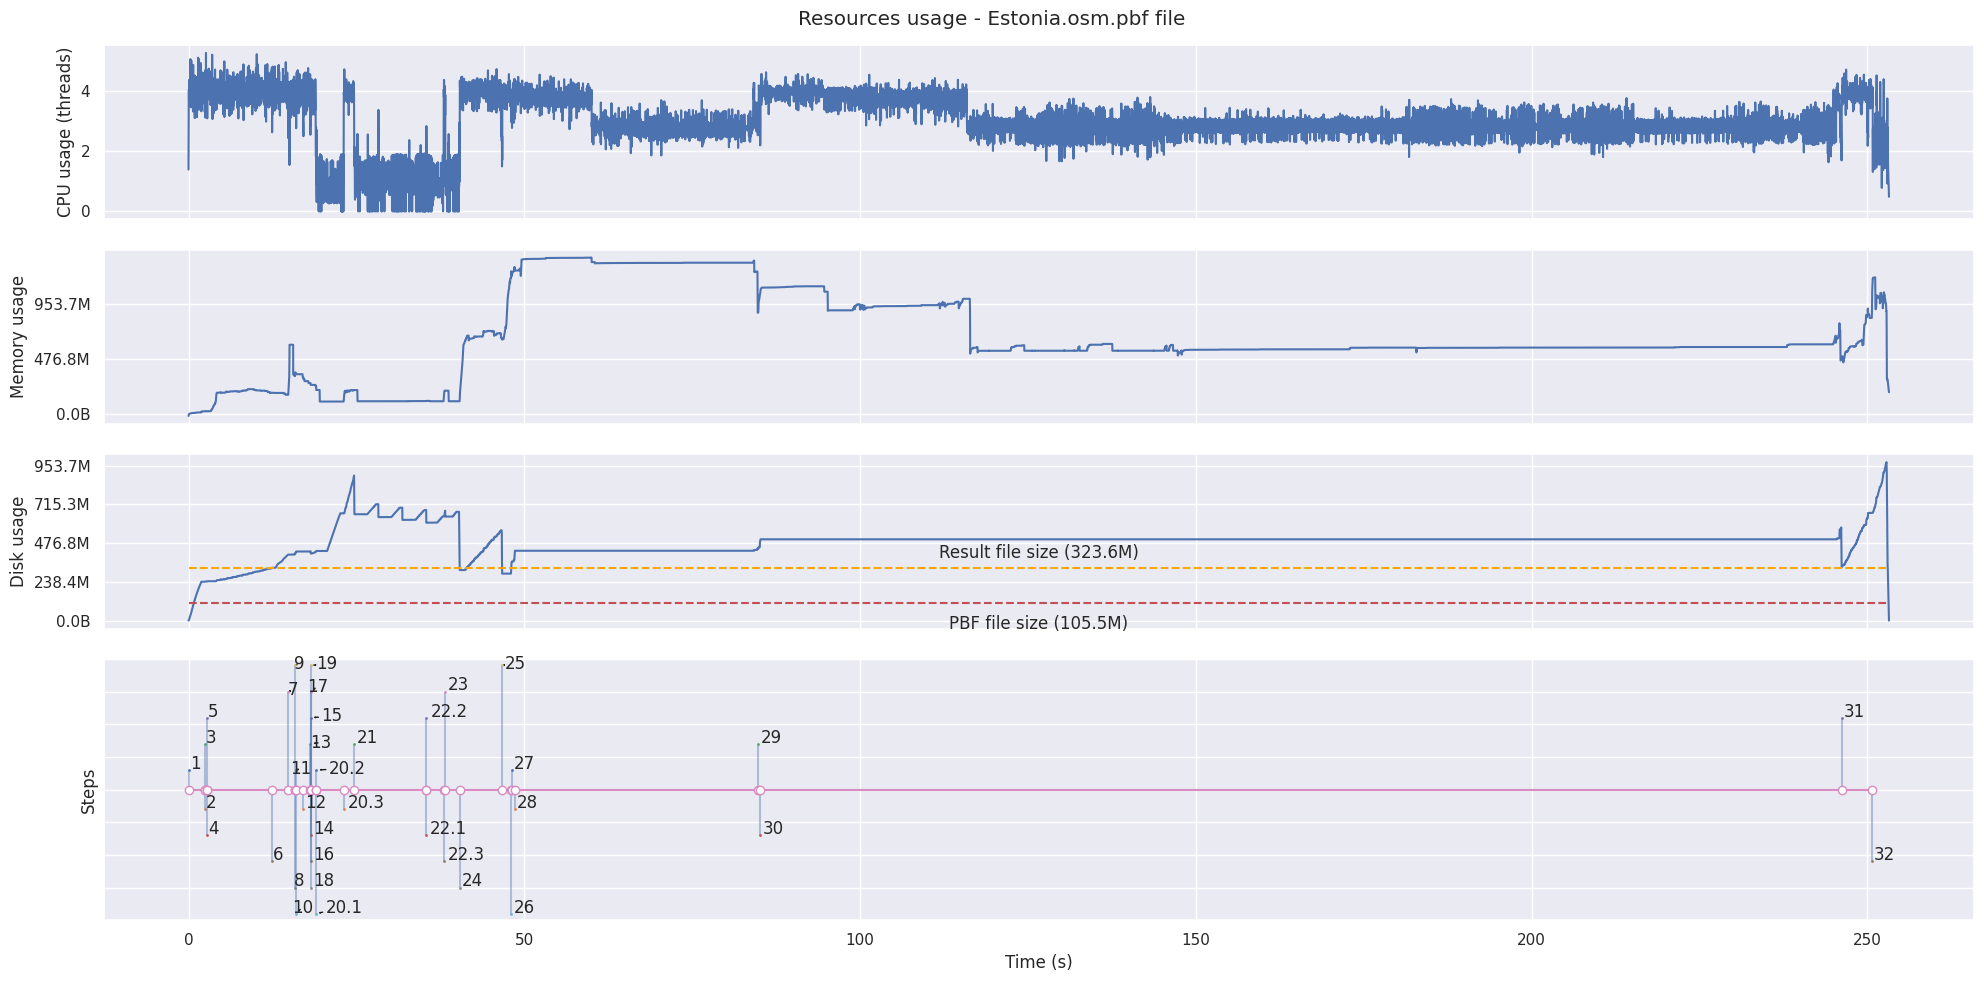Click the "Time (s)" x-axis label
1984x982 pixels.
[x=1038, y=962]
